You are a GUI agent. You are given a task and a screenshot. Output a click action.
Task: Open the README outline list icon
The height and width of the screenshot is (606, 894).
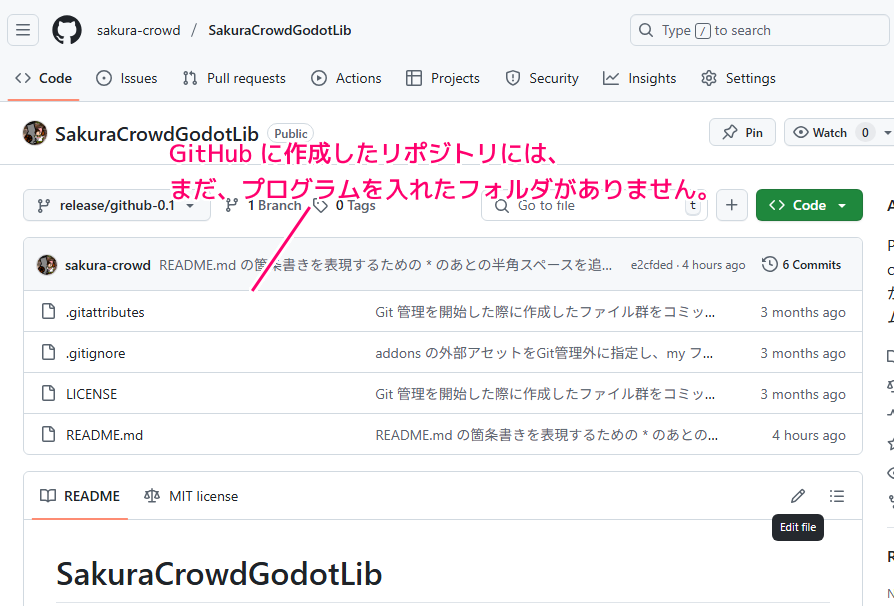(x=837, y=496)
